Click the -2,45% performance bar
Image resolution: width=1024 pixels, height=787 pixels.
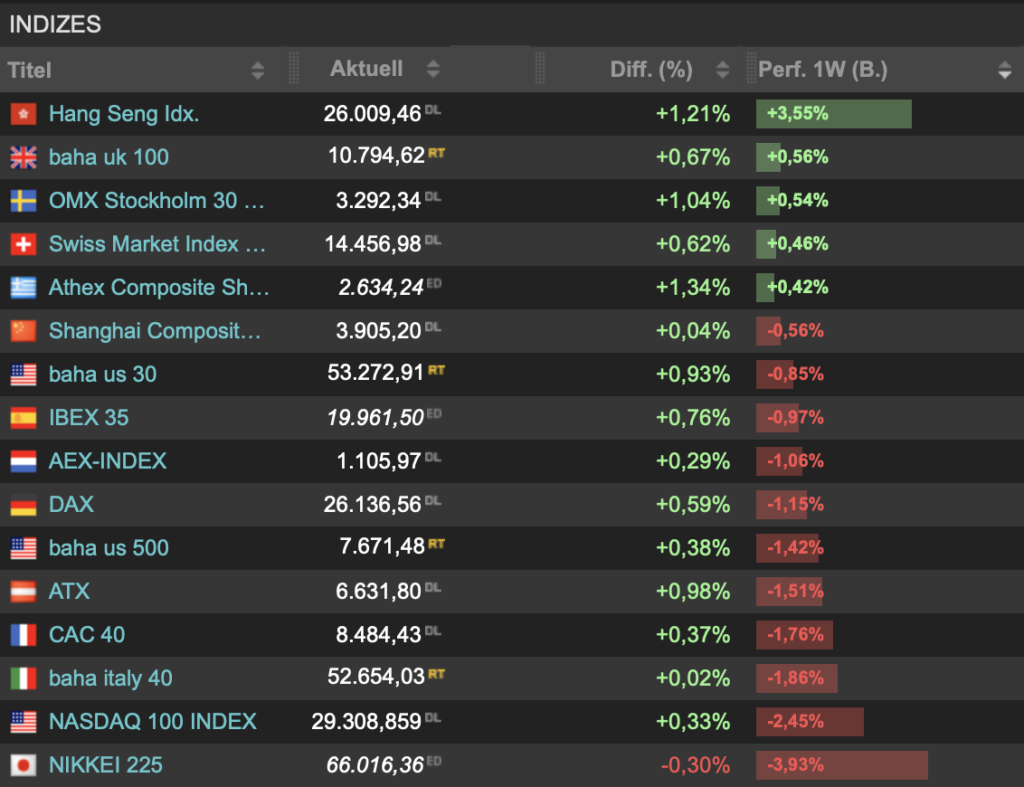[810, 722]
